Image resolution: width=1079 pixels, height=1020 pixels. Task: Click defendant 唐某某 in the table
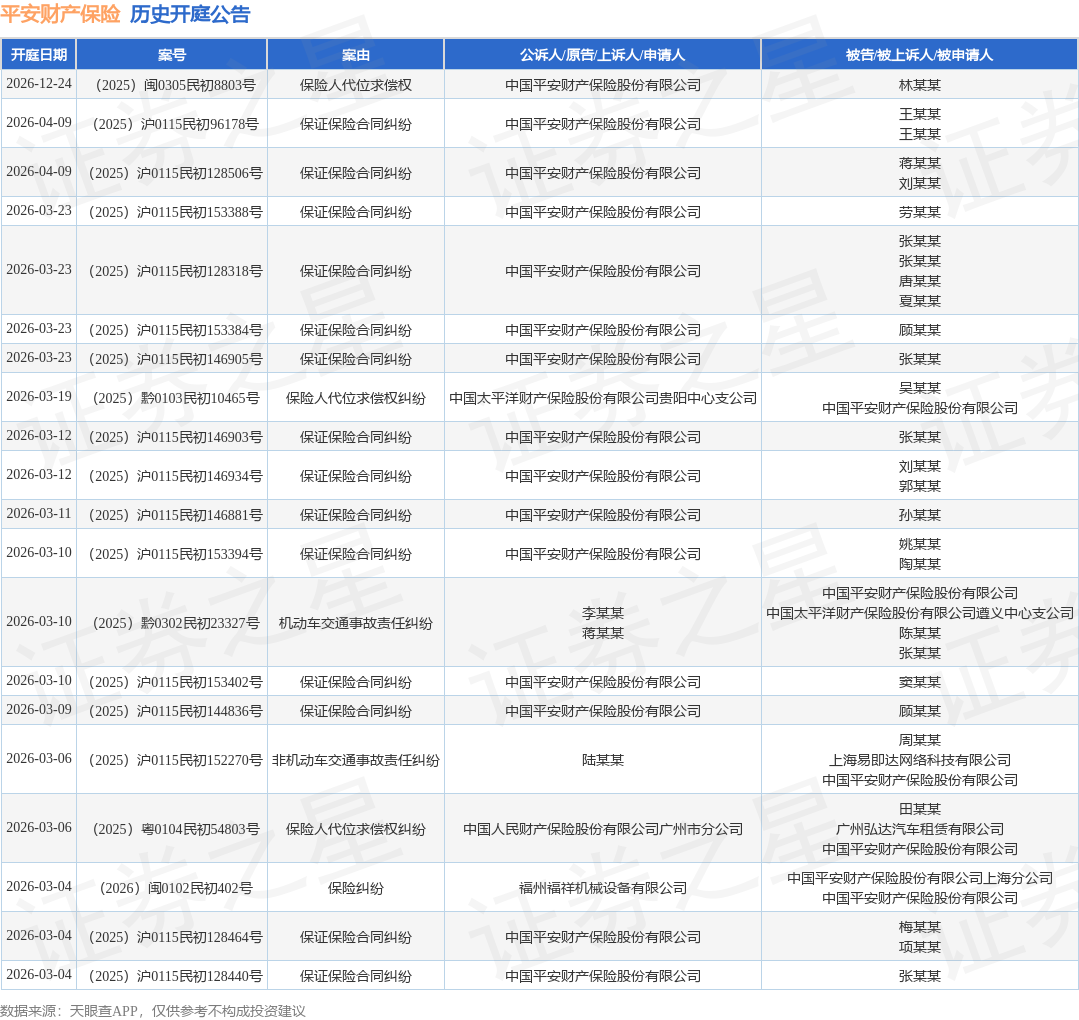919,281
